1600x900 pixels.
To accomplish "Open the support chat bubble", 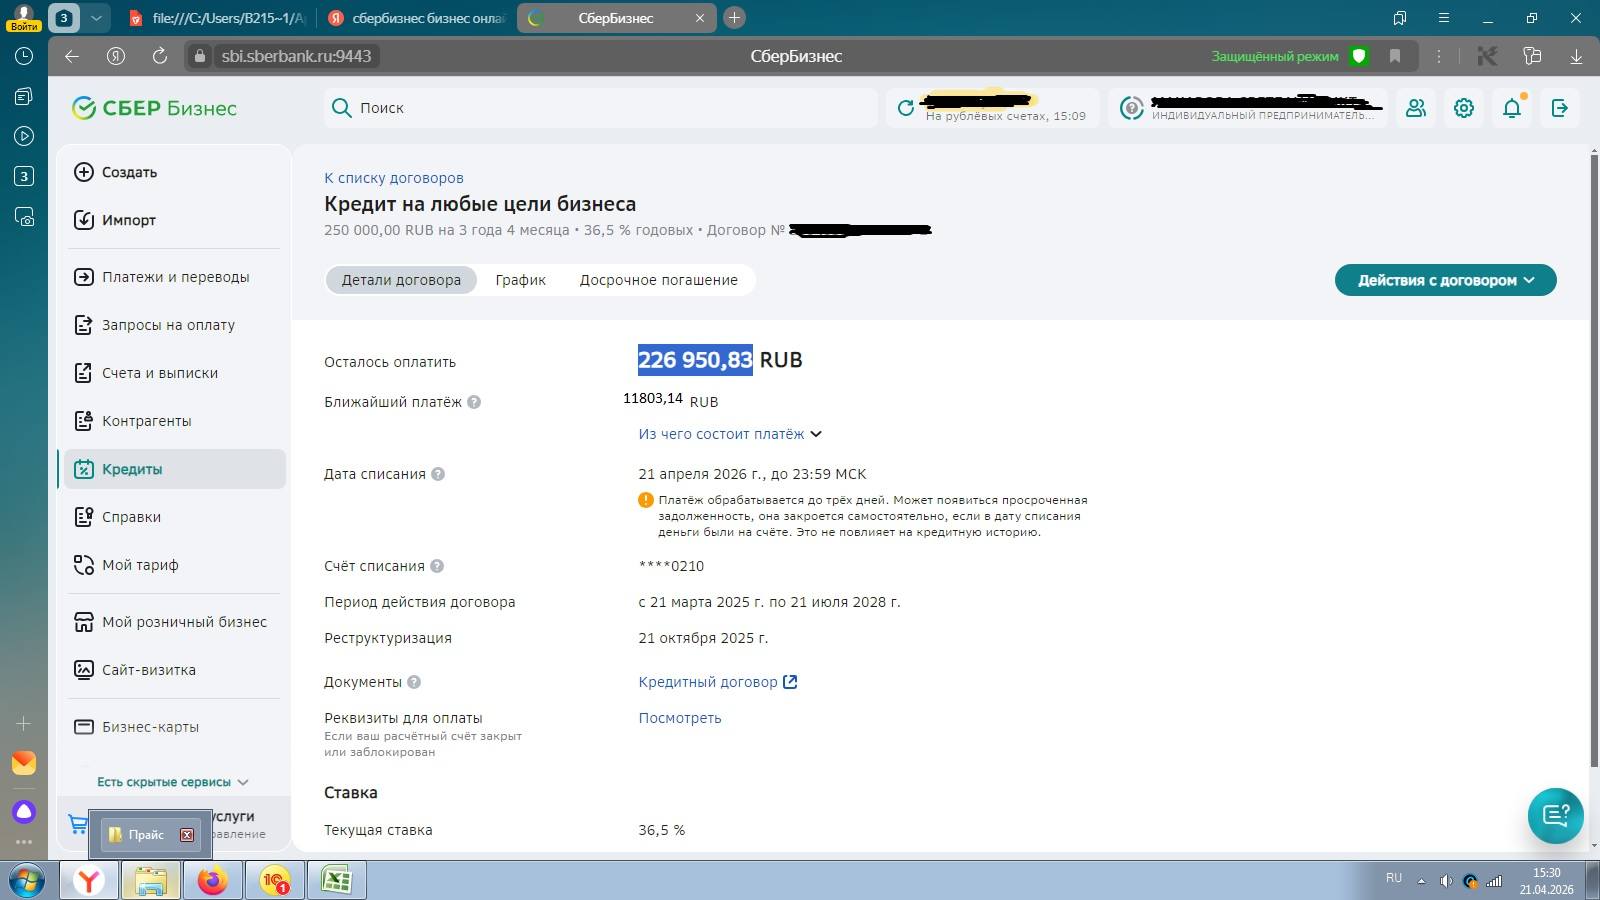I will (x=1555, y=815).
